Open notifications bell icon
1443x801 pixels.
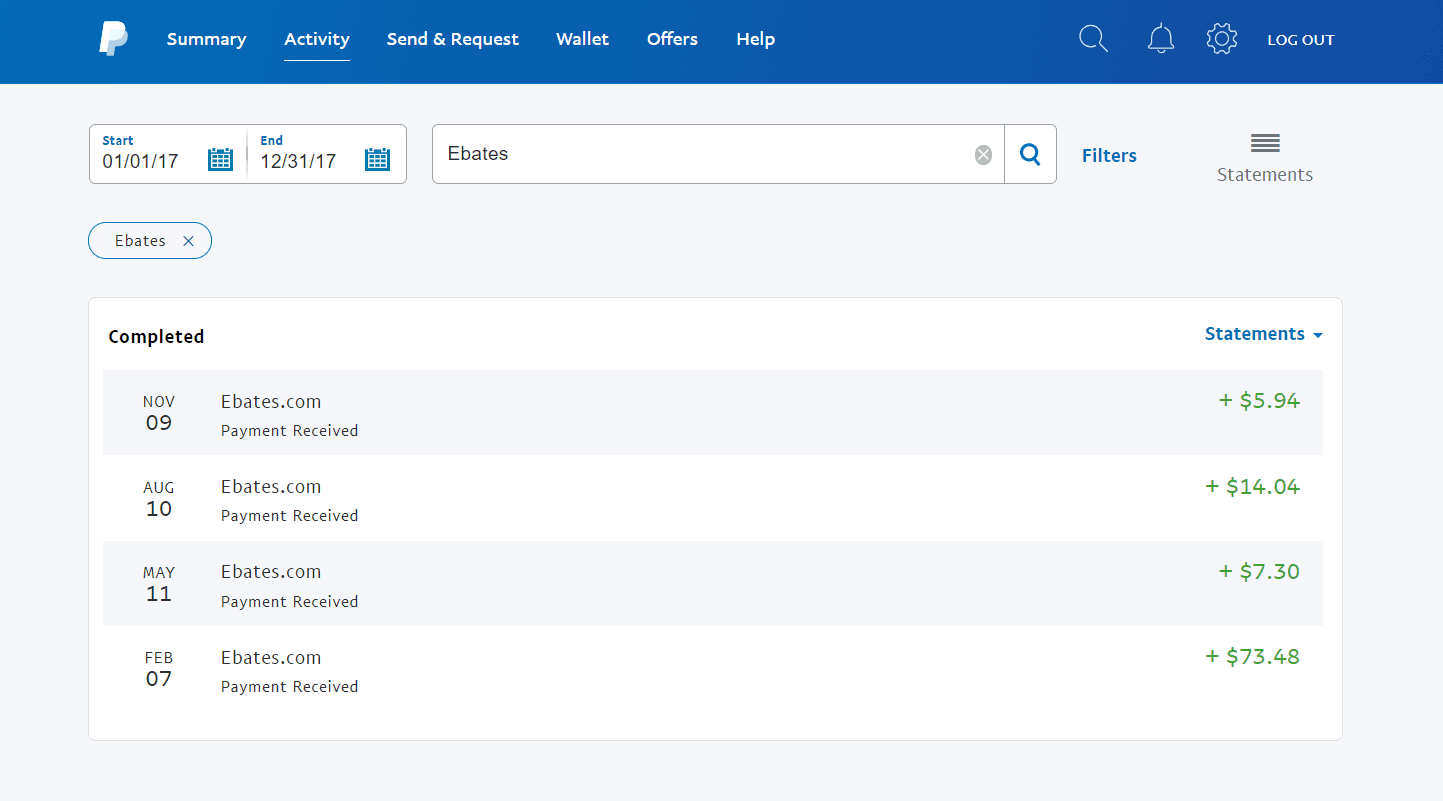(x=1161, y=39)
